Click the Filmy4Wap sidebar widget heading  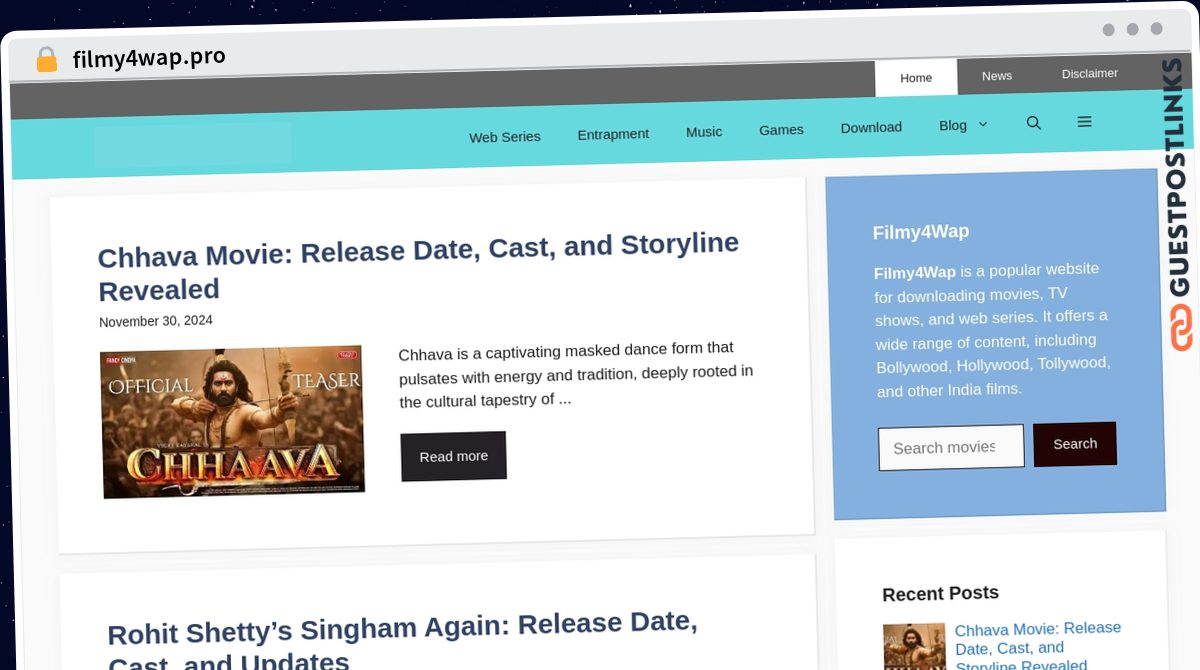pyautogui.click(x=921, y=232)
